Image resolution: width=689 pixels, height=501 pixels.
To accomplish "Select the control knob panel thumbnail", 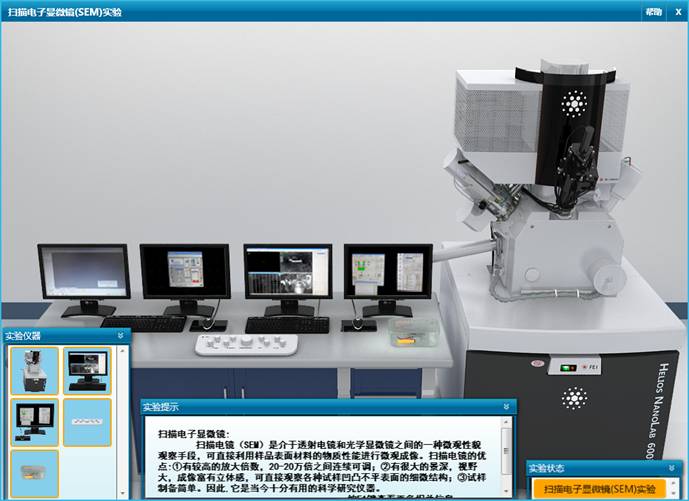I will coord(86,421).
